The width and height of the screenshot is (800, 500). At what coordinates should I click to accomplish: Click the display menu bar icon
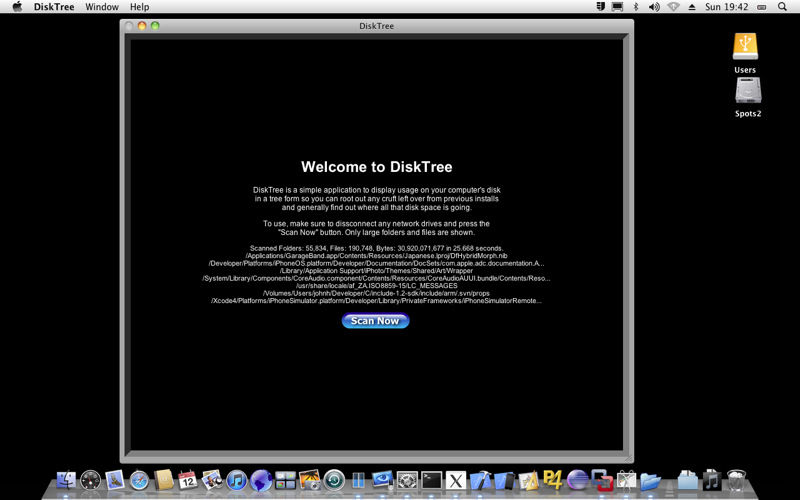(617, 7)
